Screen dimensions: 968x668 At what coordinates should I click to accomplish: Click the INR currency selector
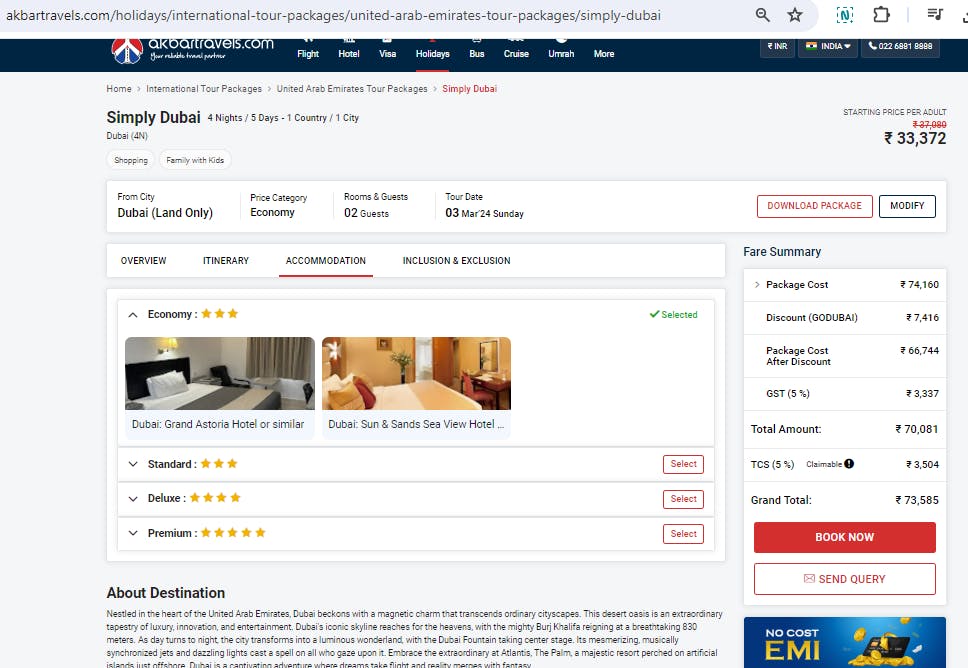[777, 46]
